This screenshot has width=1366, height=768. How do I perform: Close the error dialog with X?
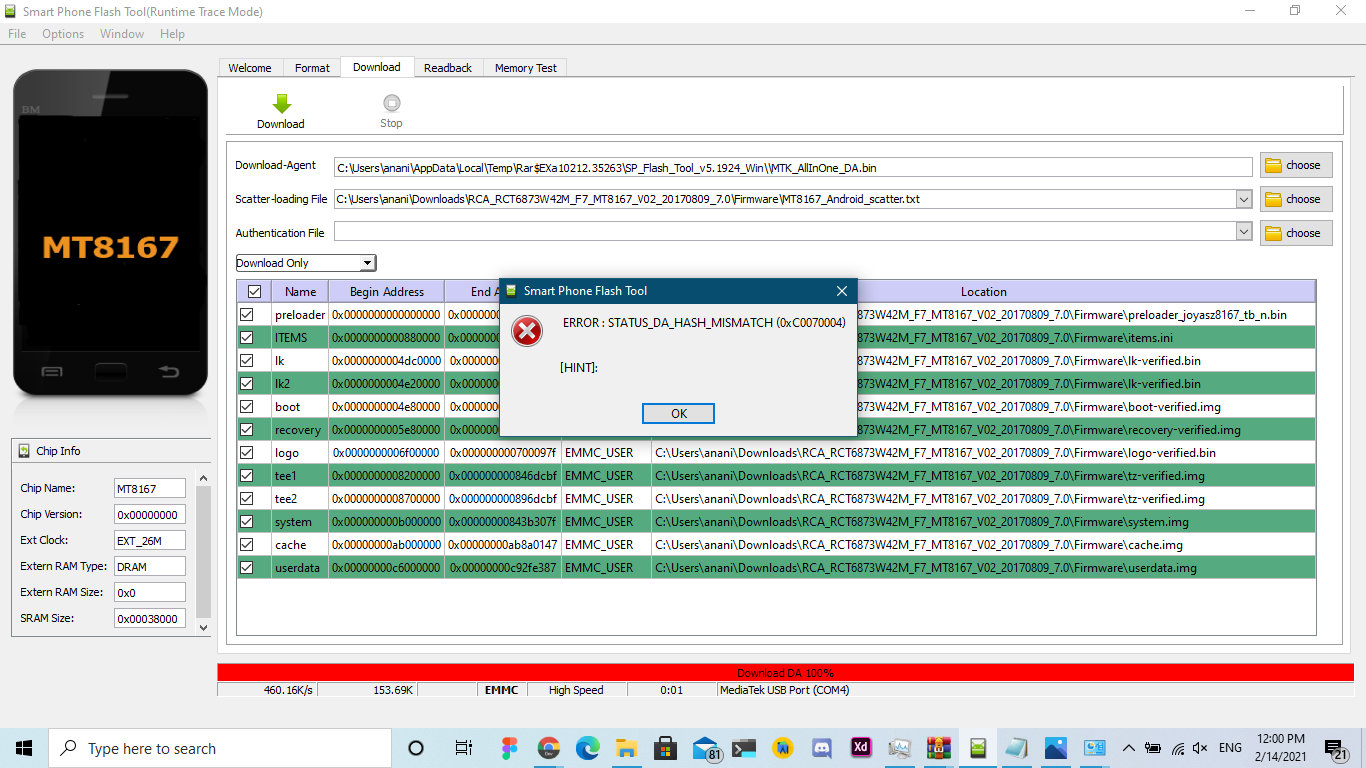click(x=842, y=291)
